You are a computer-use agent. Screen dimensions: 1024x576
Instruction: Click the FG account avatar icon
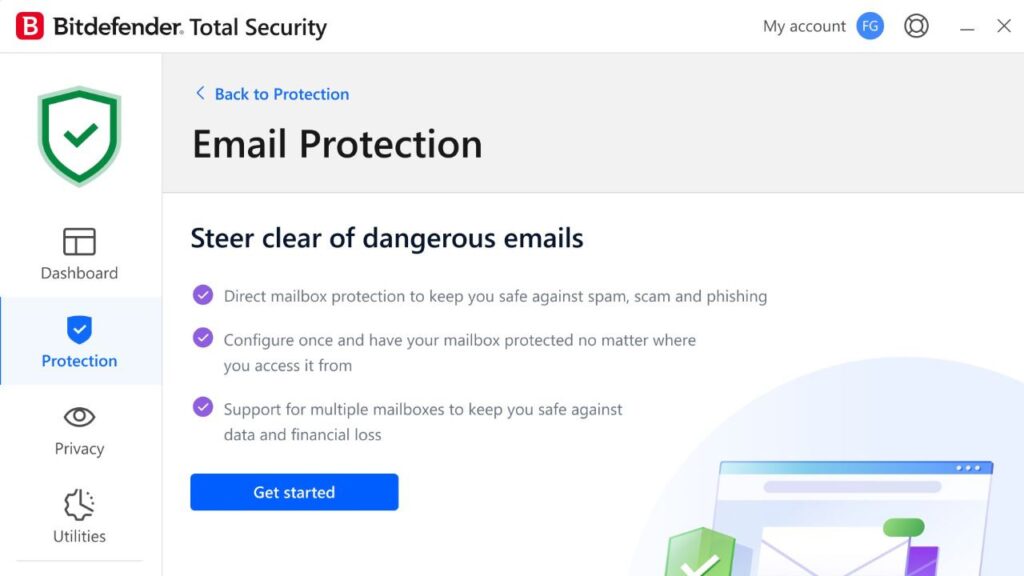tap(870, 25)
